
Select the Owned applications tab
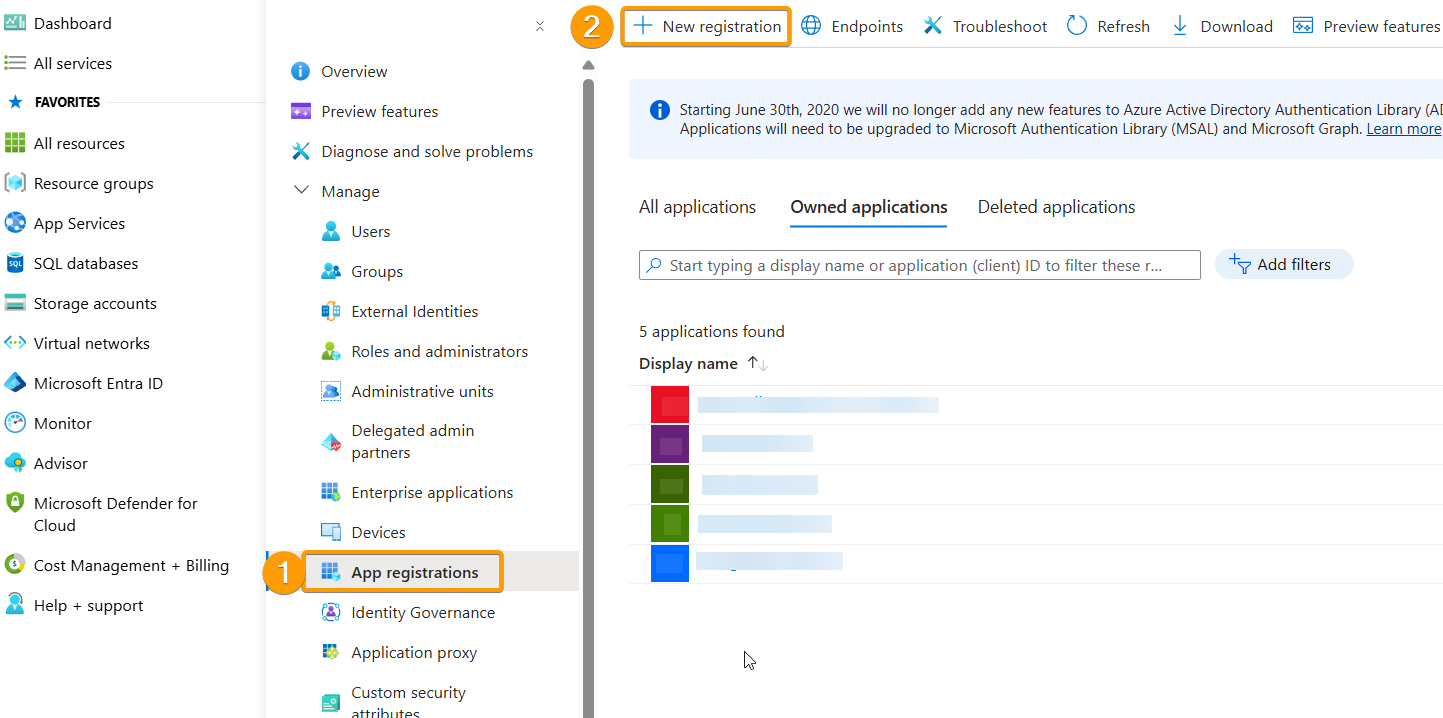point(869,207)
